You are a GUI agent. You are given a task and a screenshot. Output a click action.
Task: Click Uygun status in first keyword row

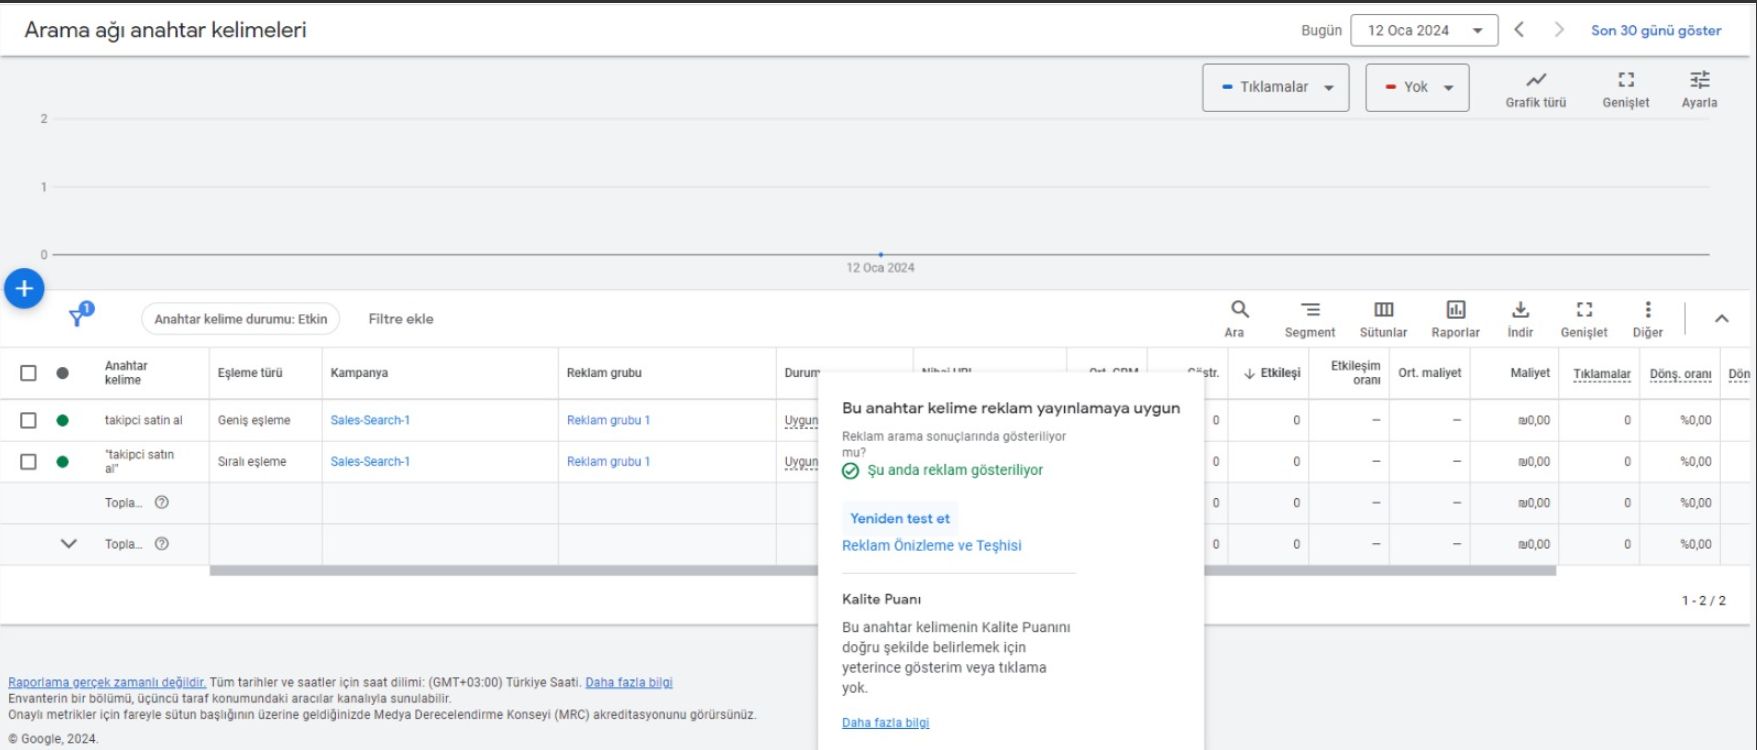(801, 421)
